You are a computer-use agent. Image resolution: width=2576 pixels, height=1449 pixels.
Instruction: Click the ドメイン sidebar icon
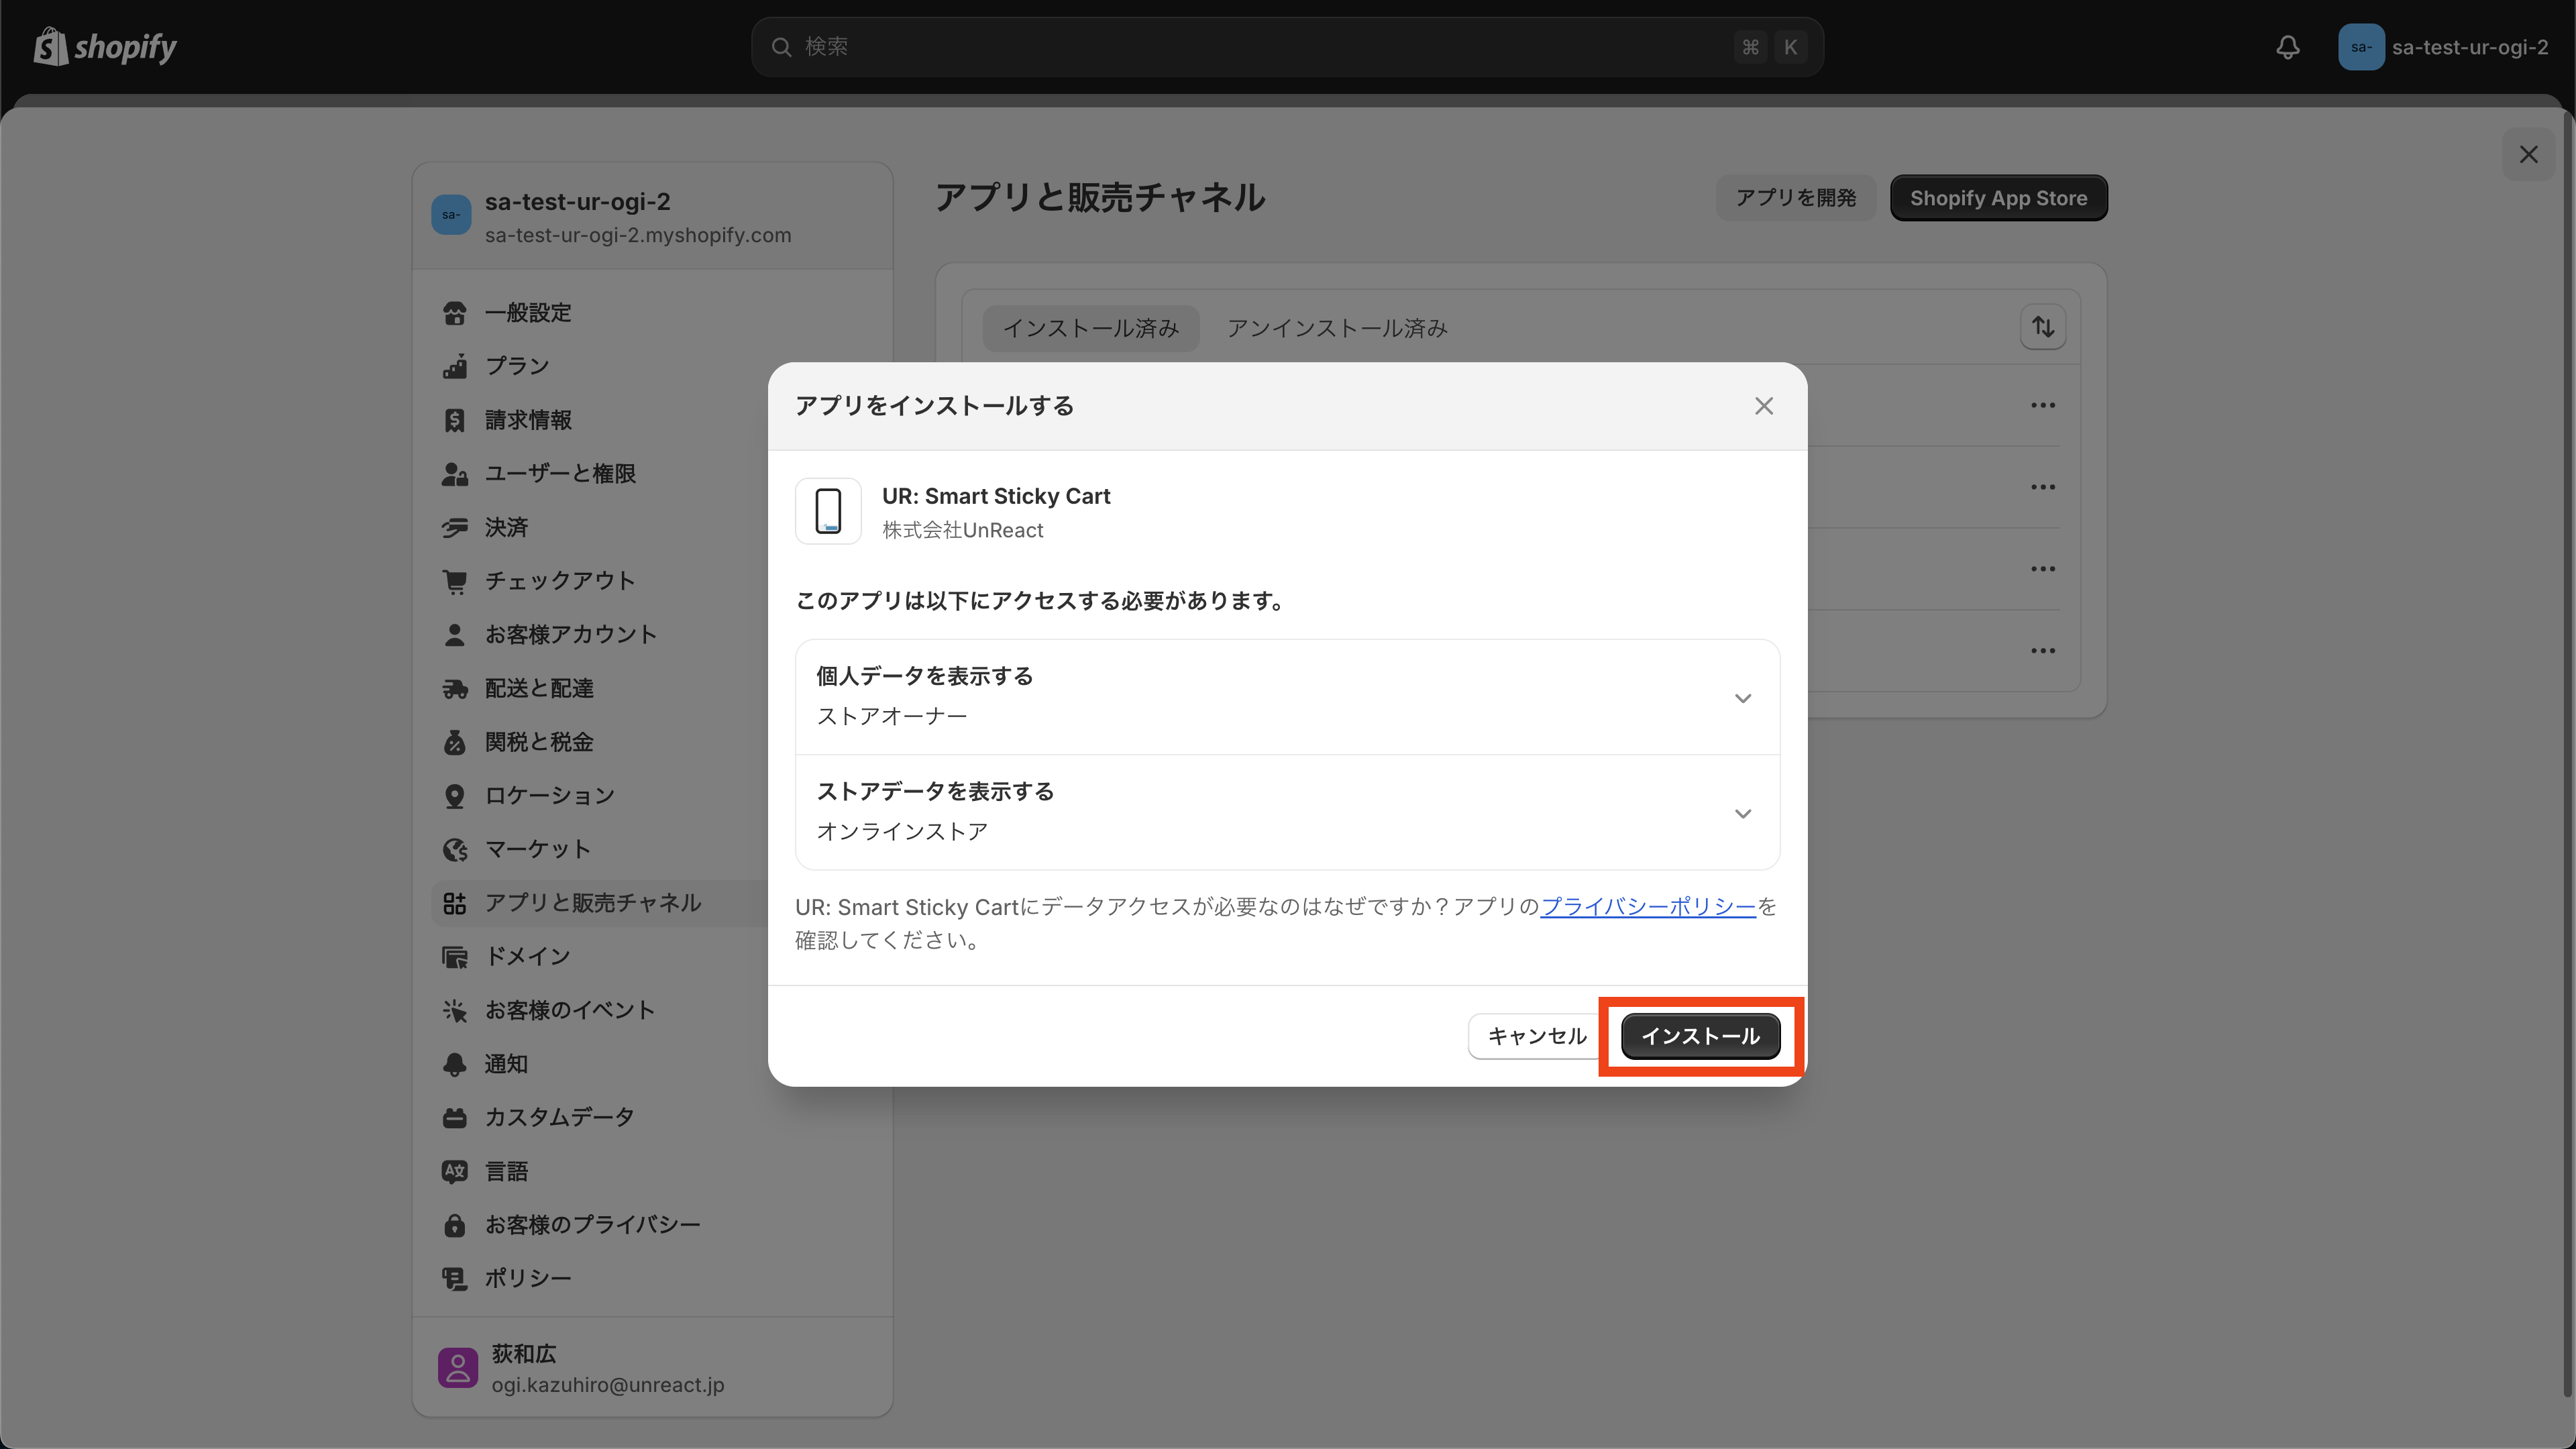[455, 956]
